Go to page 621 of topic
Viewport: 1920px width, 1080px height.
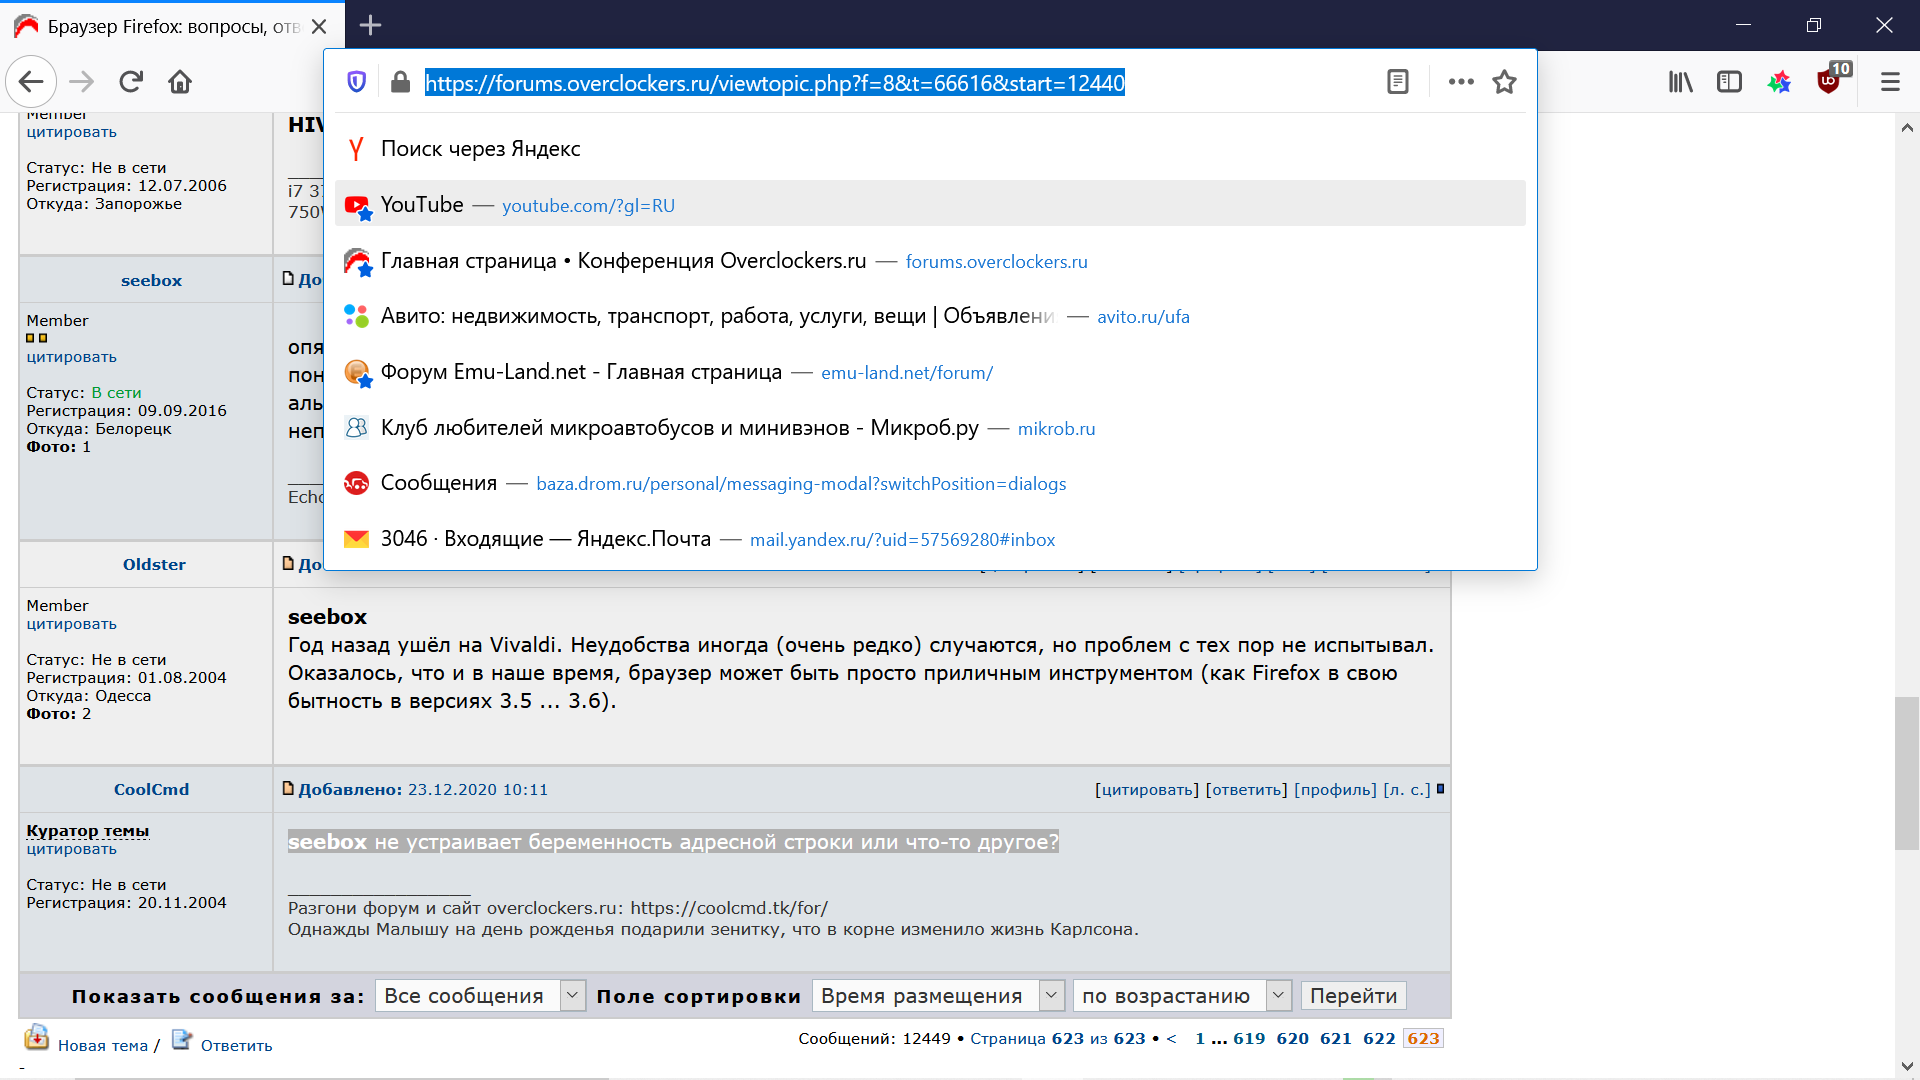pyautogui.click(x=1335, y=1038)
